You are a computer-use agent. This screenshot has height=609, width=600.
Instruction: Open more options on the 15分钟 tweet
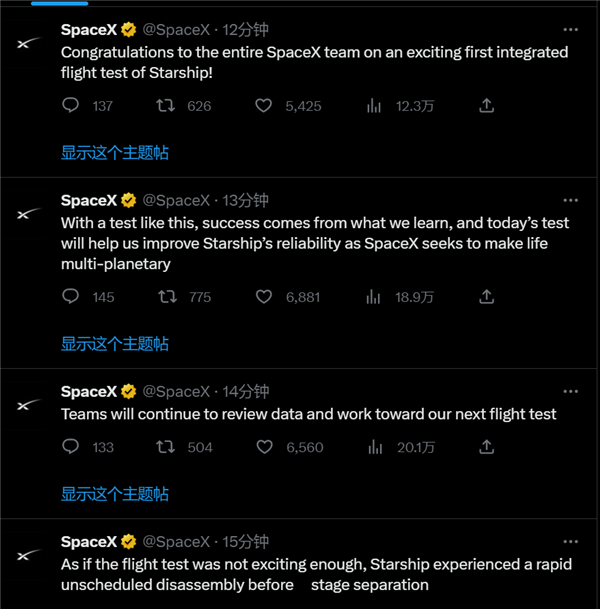coord(570,541)
